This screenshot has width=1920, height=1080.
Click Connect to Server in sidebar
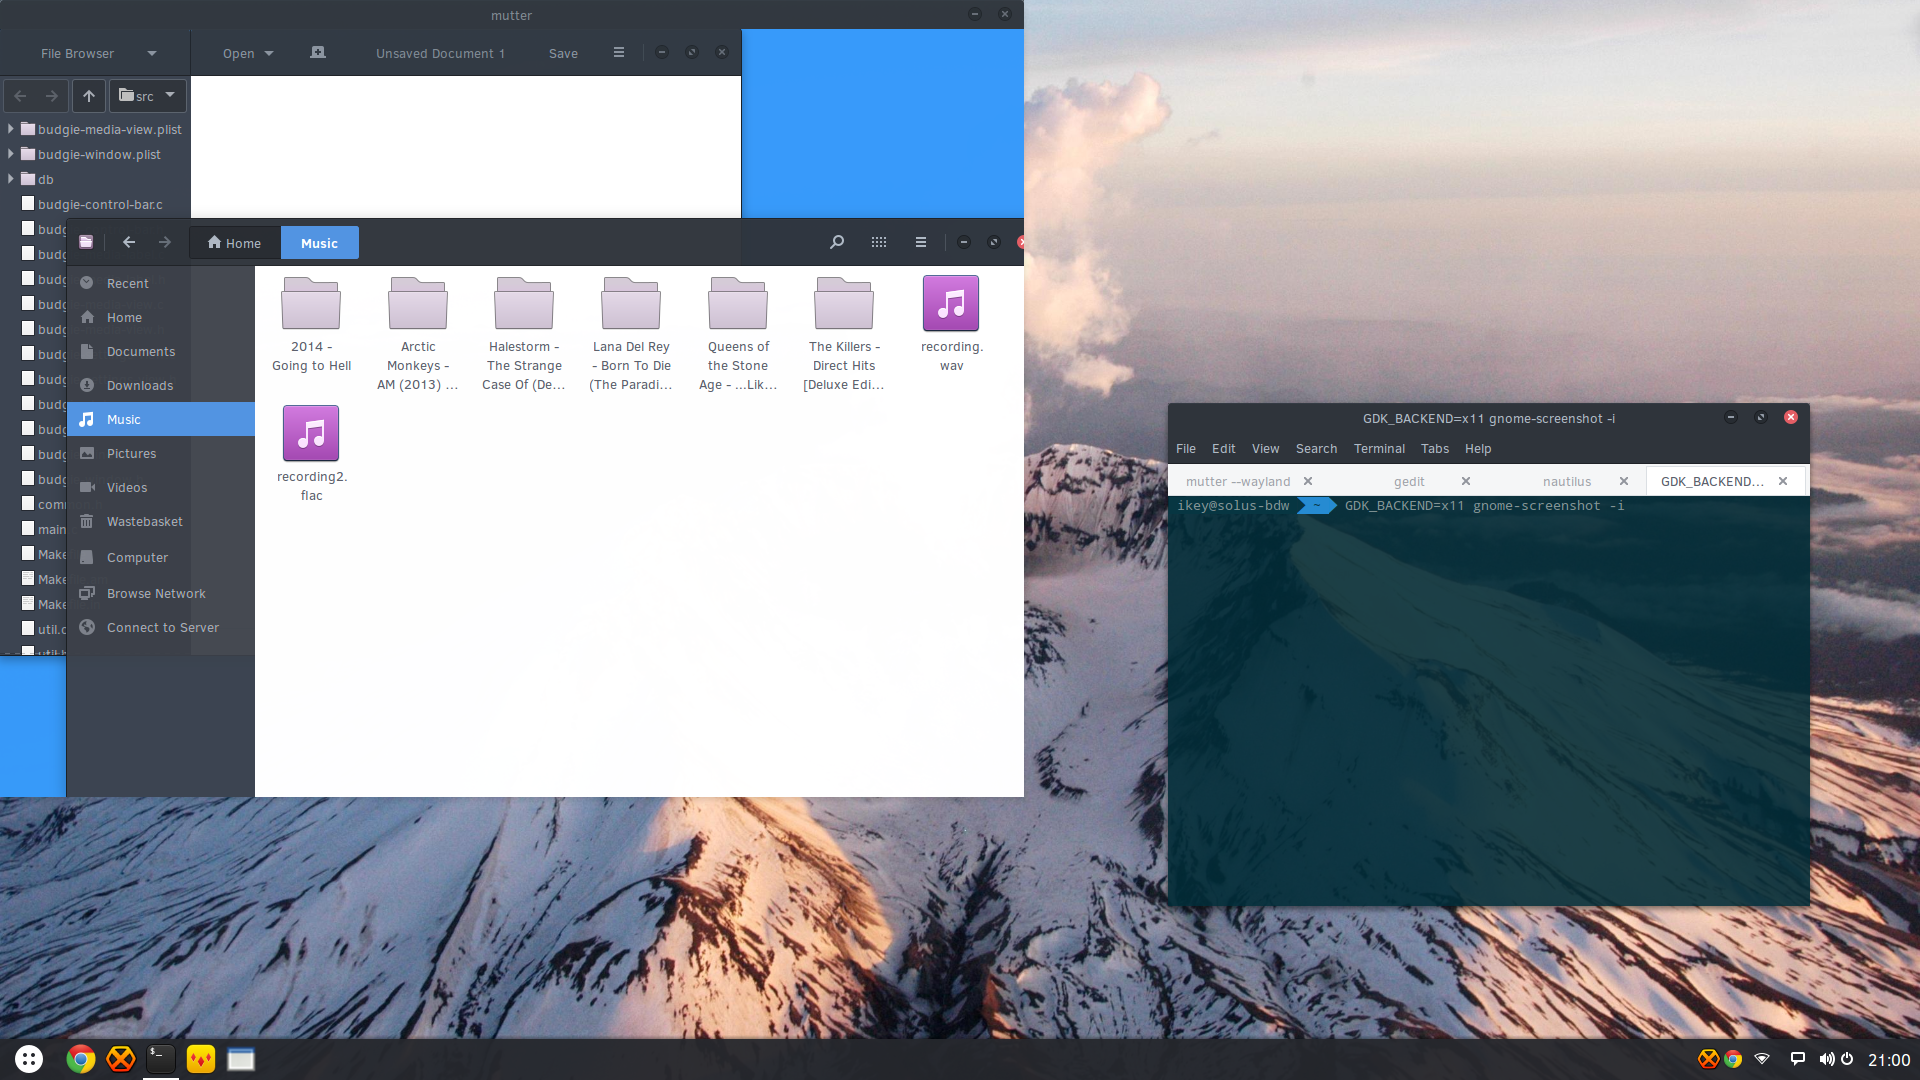(161, 627)
